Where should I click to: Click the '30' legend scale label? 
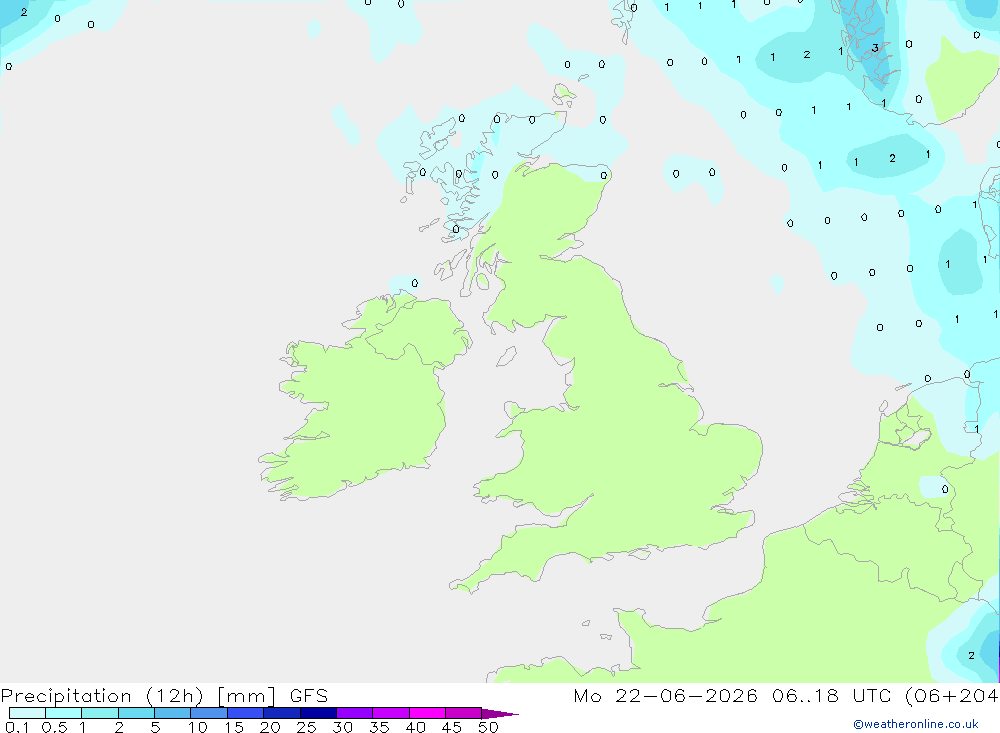343,727
